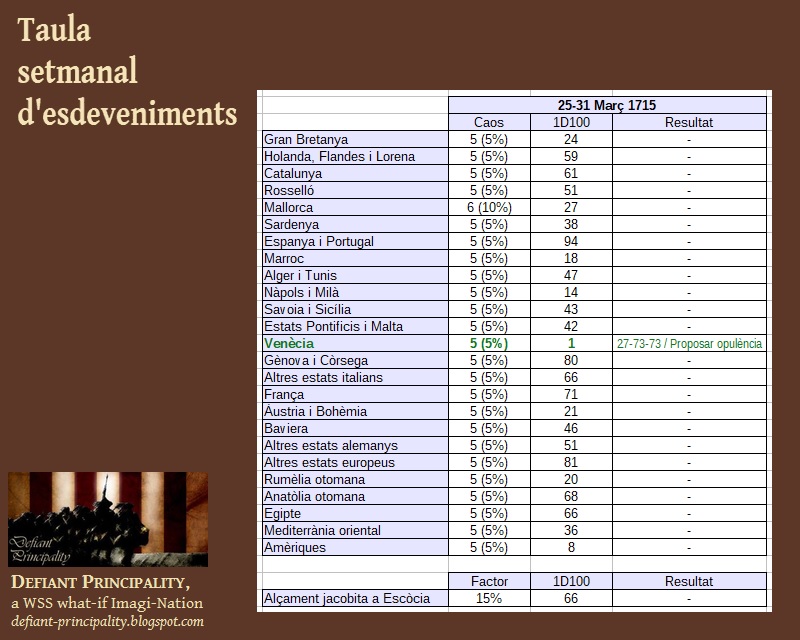Select the '71' roll for França

[x=571, y=395]
